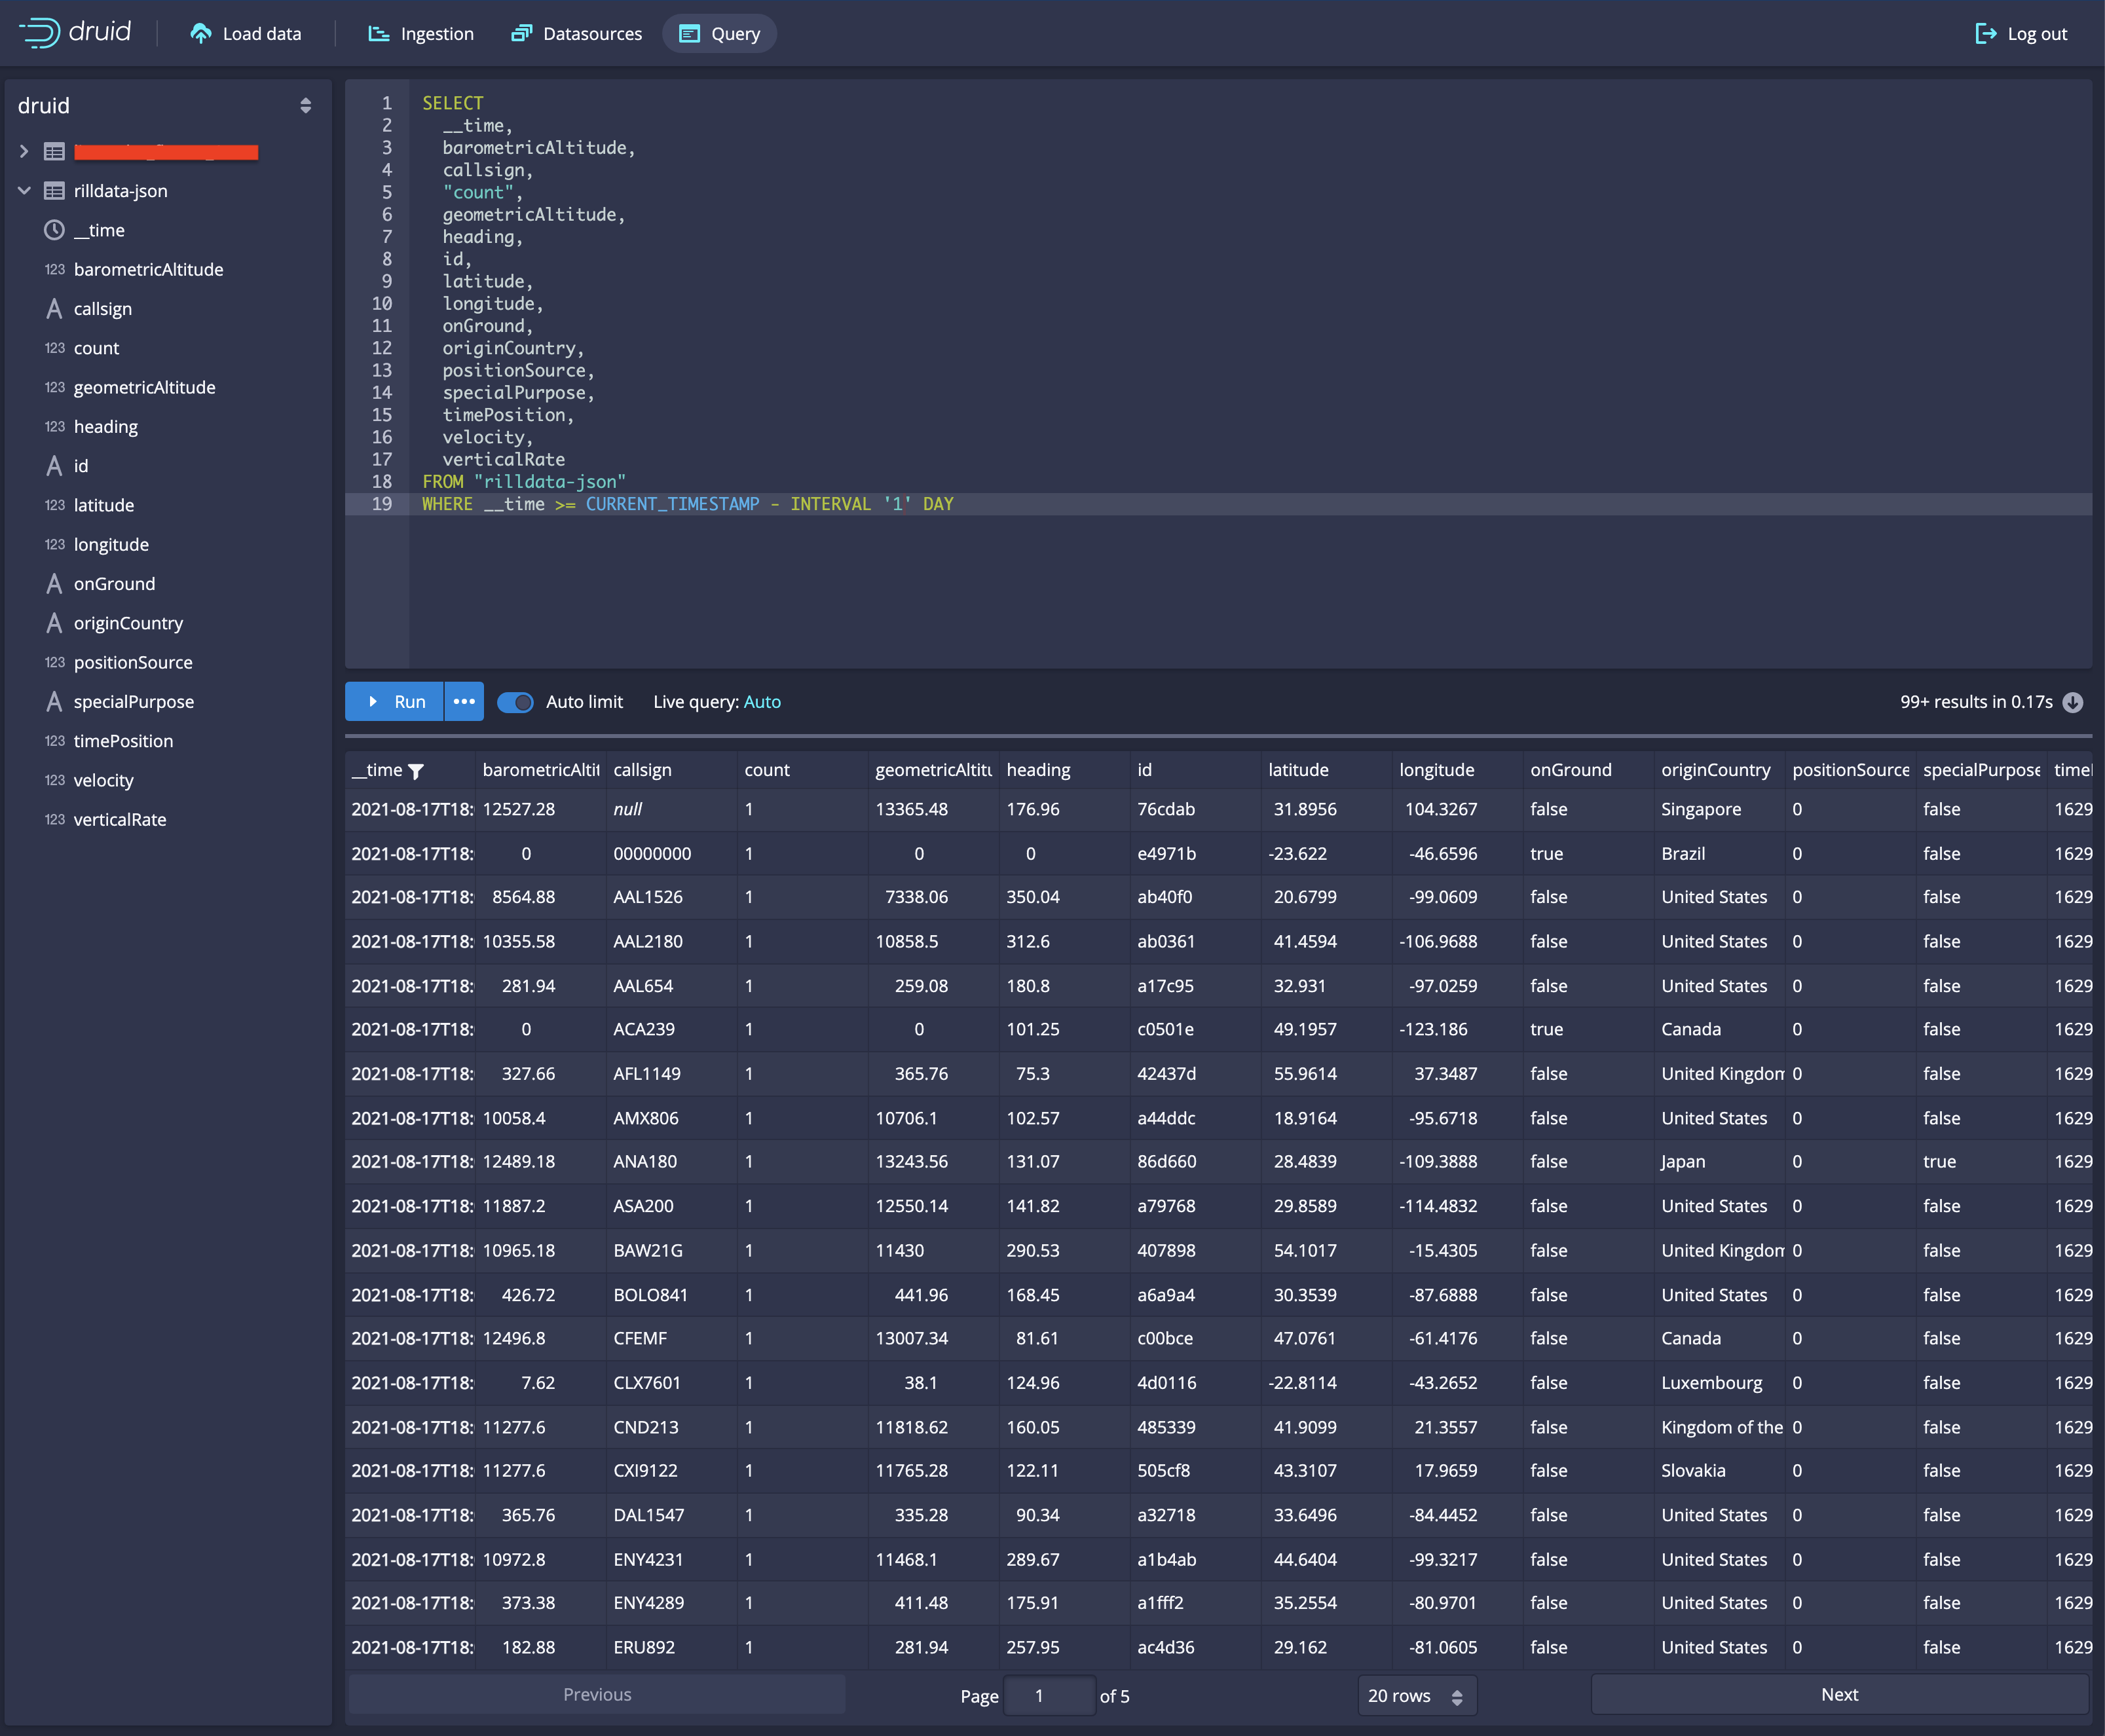
Task: Click the FROM "rilldata-json" line in editor
Action: click(x=523, y=482)
